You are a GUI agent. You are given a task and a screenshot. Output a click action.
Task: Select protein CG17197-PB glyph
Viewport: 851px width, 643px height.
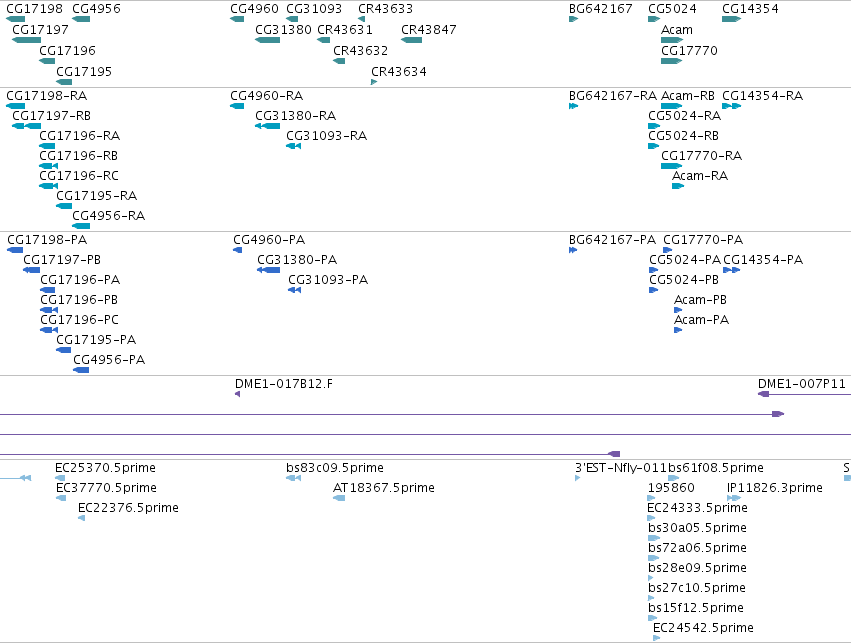click(x=31, y=270)
